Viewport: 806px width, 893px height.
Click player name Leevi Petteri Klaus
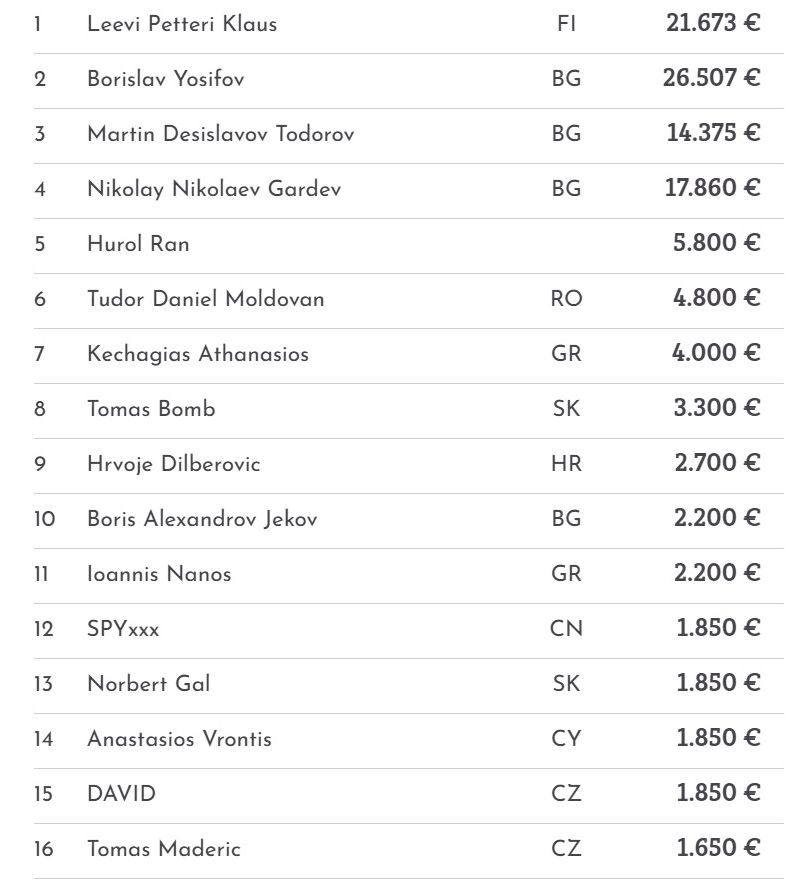pos(182,24)
